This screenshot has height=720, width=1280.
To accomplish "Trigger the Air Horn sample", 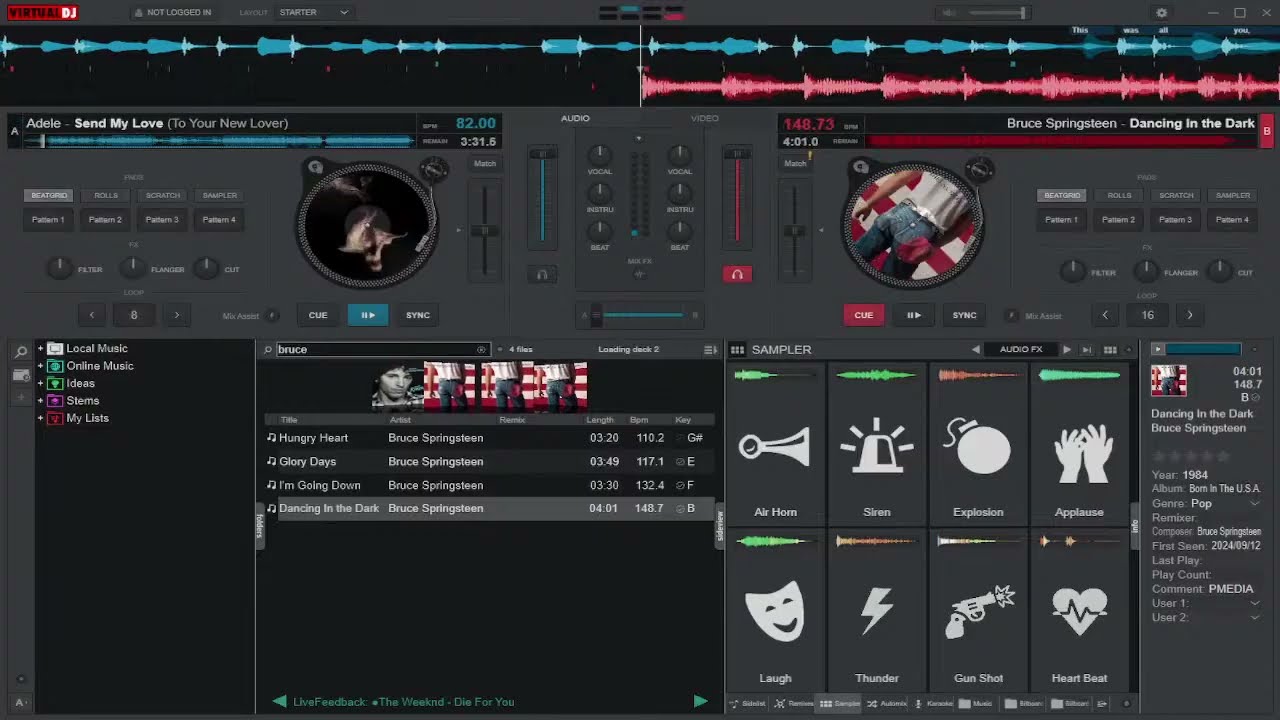I will (x=775, y=445).
